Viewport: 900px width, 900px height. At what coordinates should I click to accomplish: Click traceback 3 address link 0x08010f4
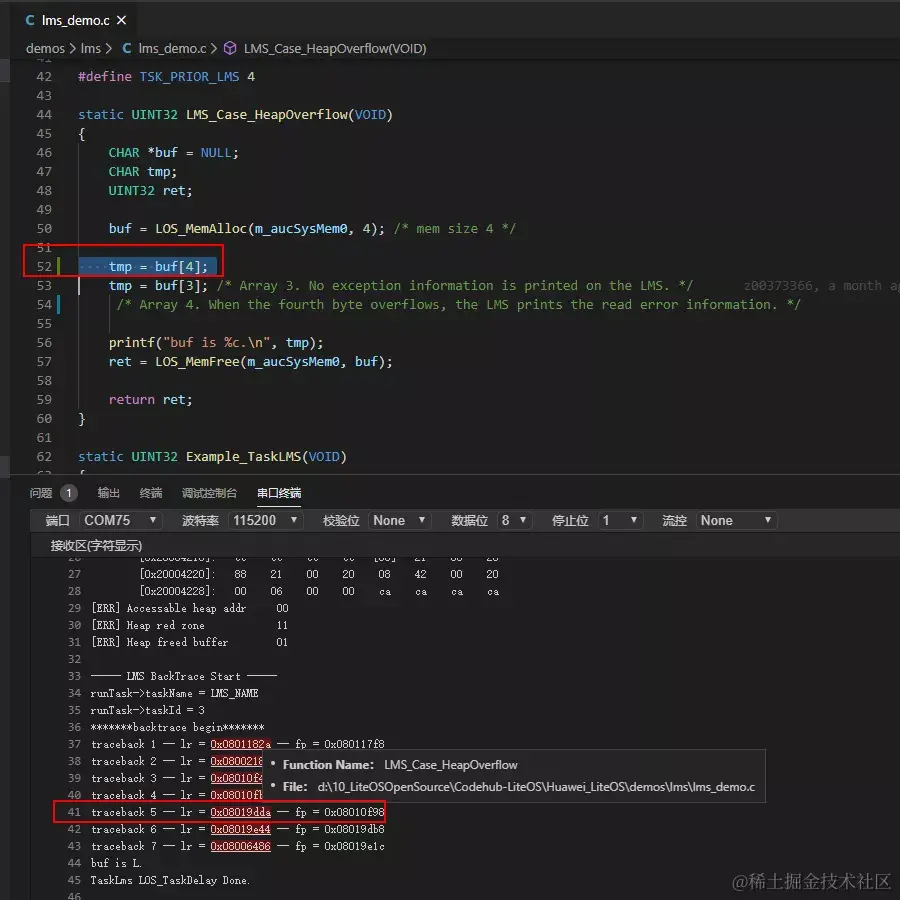pyautogui.click(x=236, y=778)
